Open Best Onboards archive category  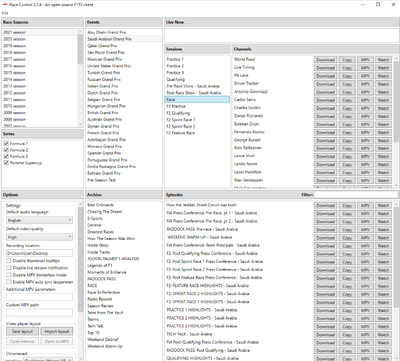tap(100, 205)
